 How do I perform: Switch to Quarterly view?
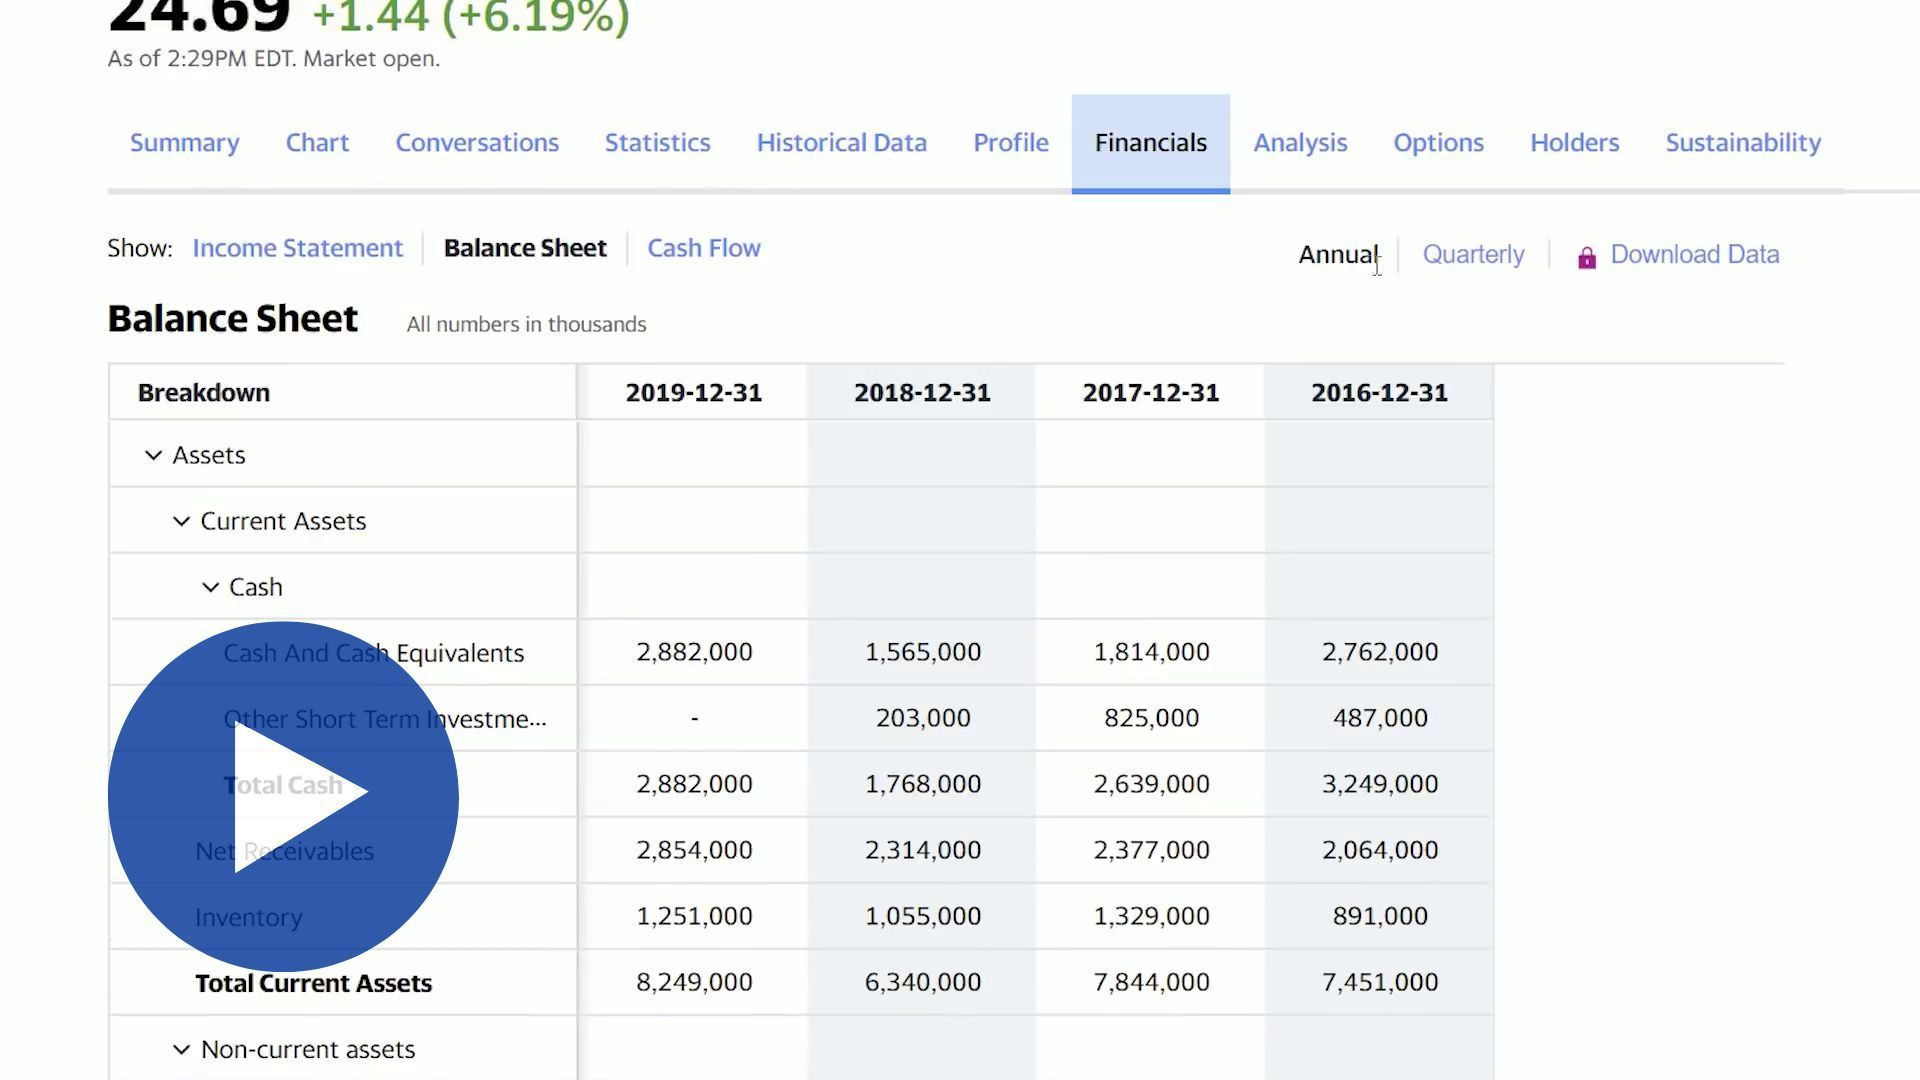pyautogui.click(x=1473, y=255)
